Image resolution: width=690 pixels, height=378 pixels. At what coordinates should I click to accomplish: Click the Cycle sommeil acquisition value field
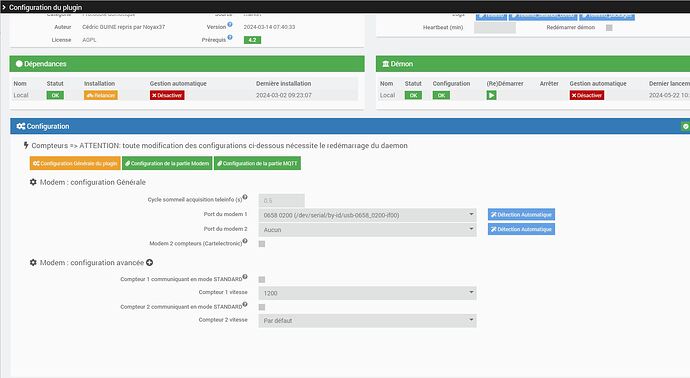(282, 201)
